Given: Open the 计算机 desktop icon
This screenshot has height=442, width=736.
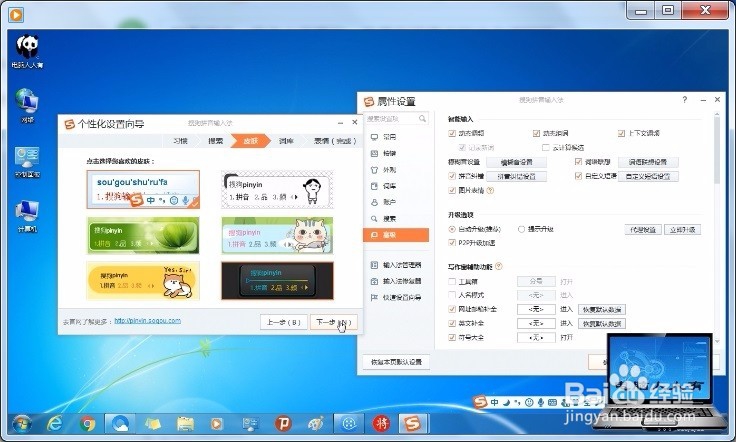Looking at the screenshot, I should [x=27, y=217].
